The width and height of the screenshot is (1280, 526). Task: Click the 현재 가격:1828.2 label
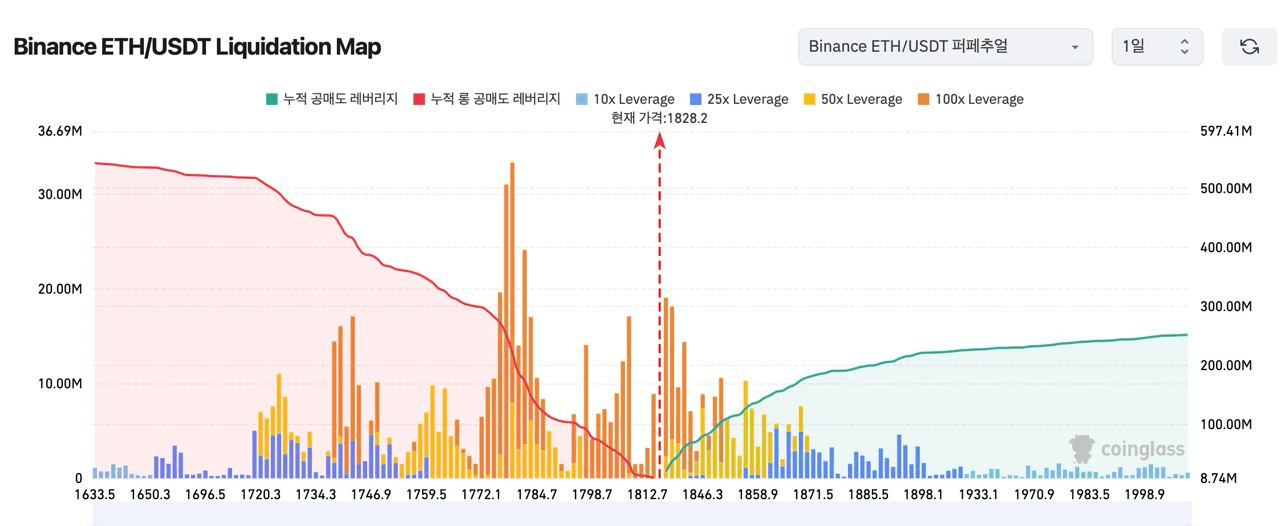659,118
